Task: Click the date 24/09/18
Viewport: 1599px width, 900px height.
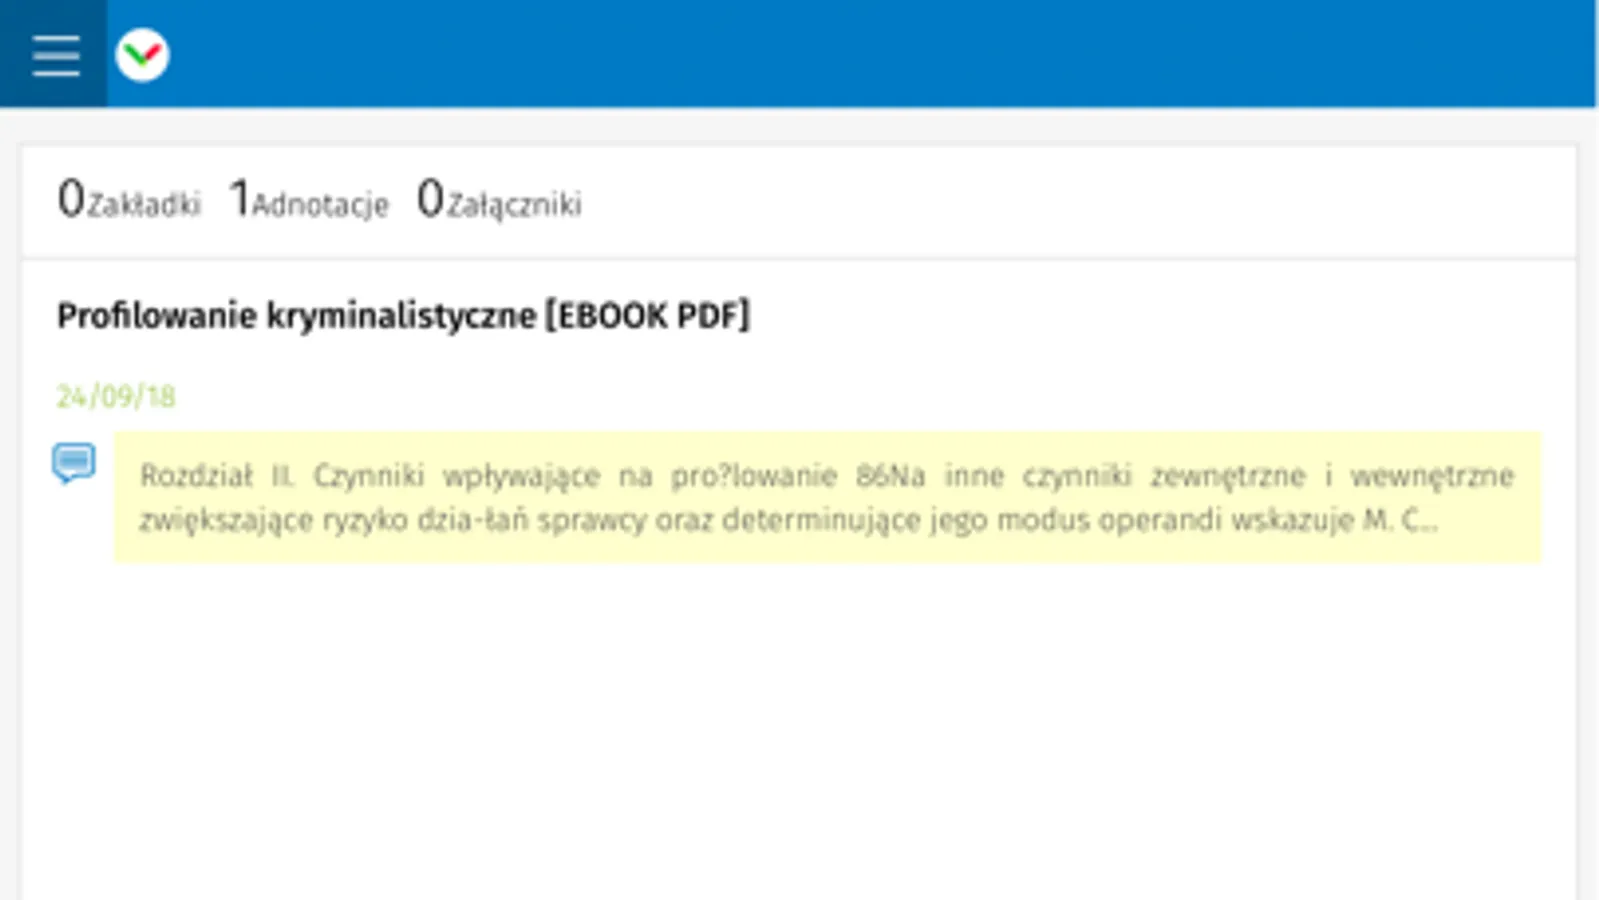Action: 116,397
